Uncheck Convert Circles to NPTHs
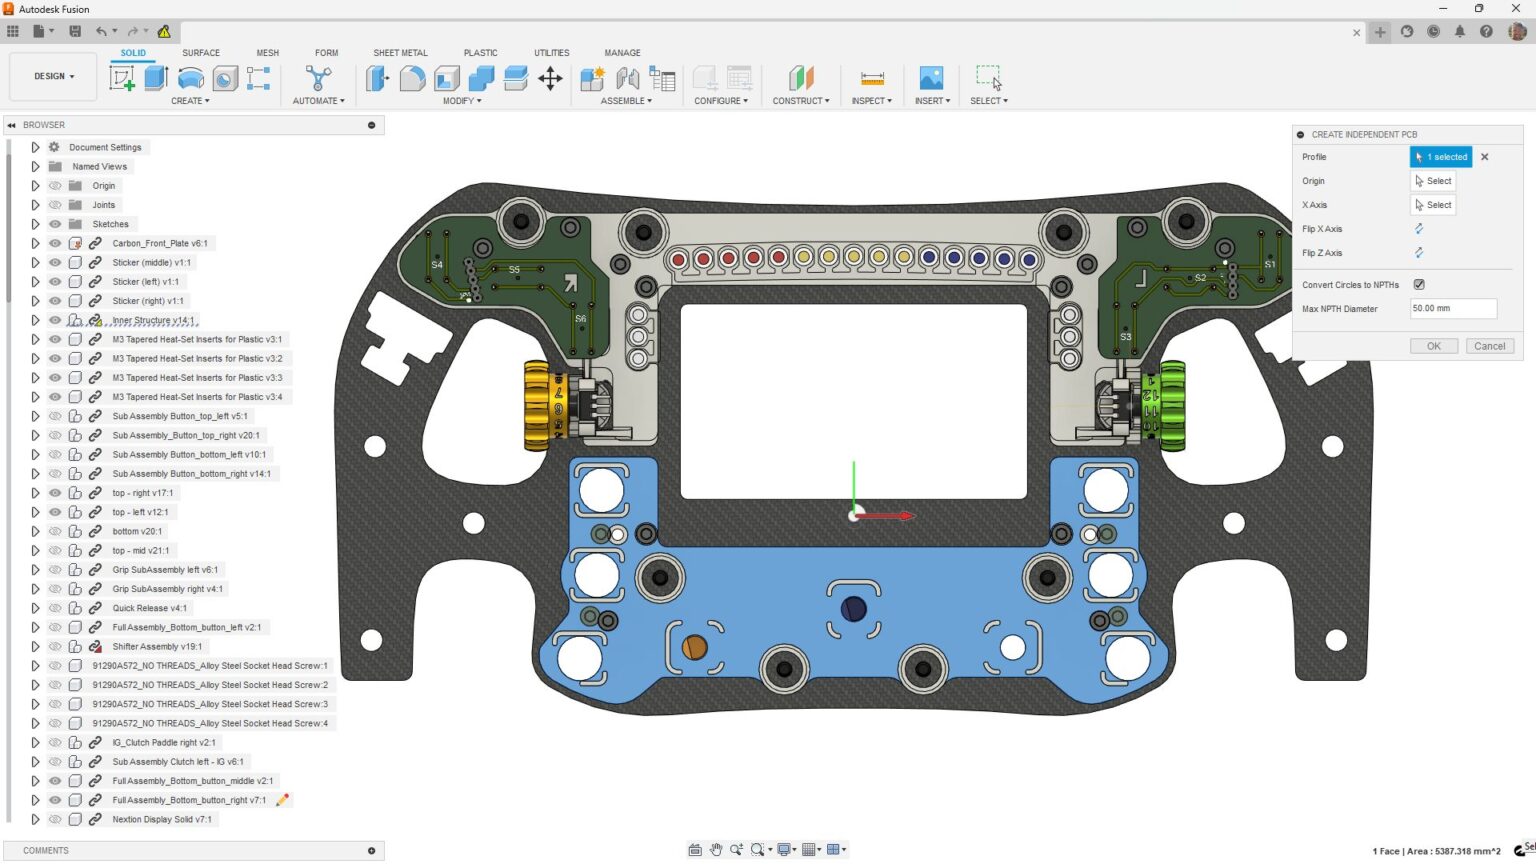Screen dimensions: 1536x864 (1418, 284)
